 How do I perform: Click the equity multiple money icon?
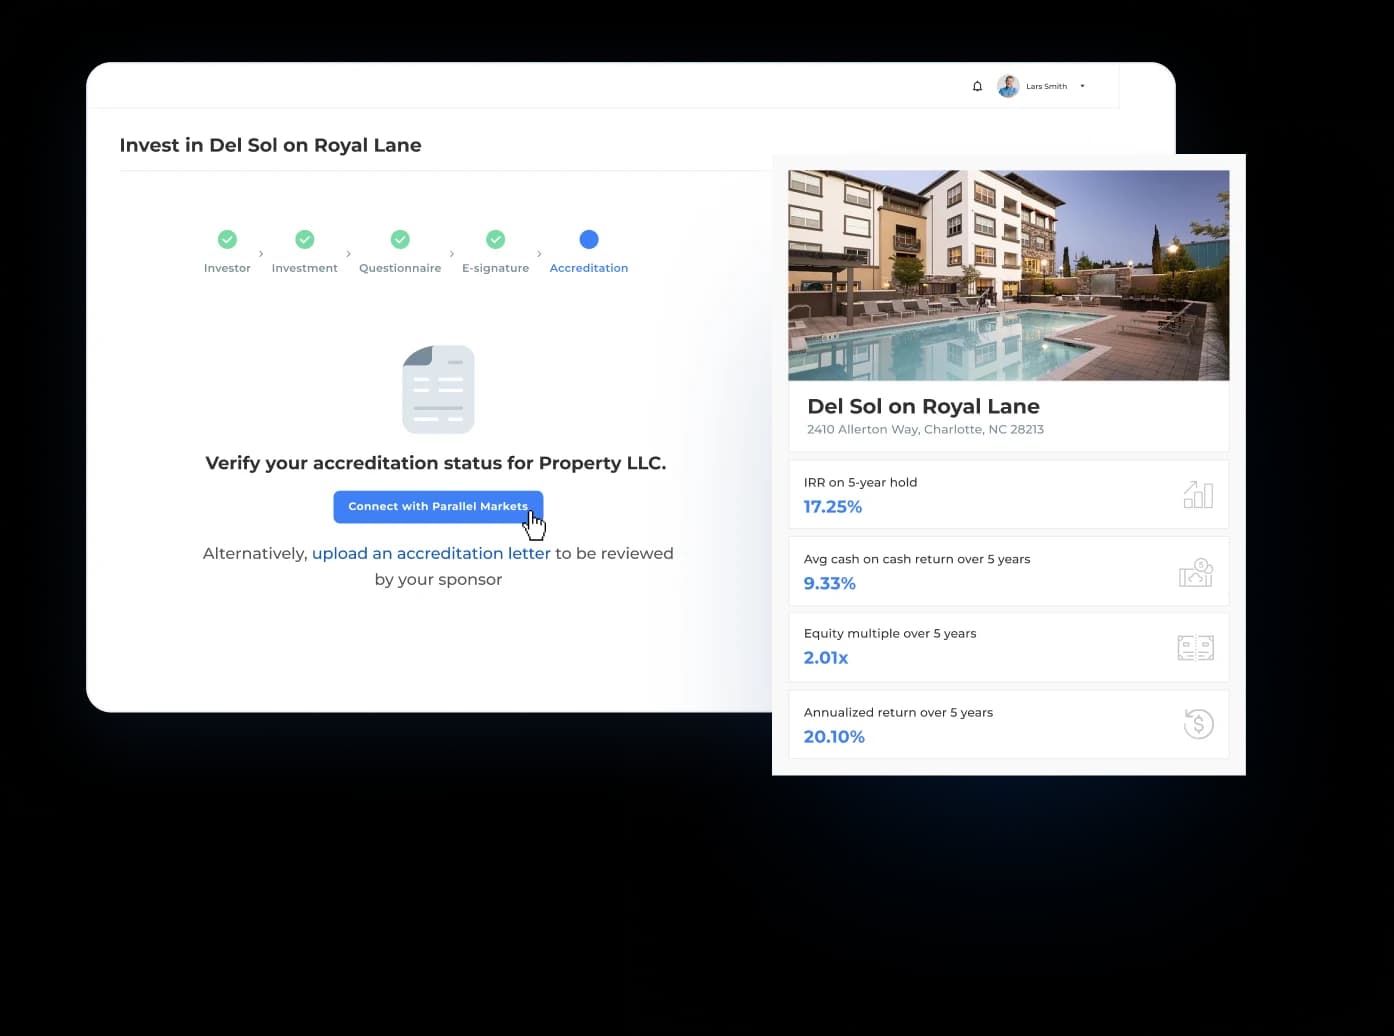(1195, 648)
